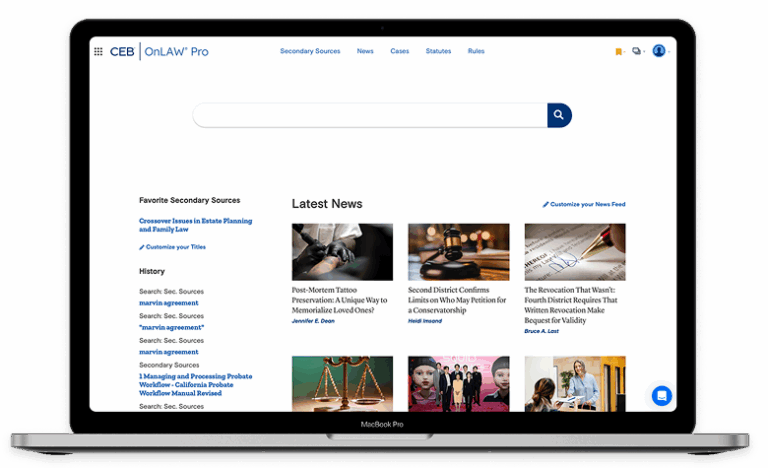Screen dimensions: 768x468
Task: Open the Rules navigation item
Action: point(476,51)
